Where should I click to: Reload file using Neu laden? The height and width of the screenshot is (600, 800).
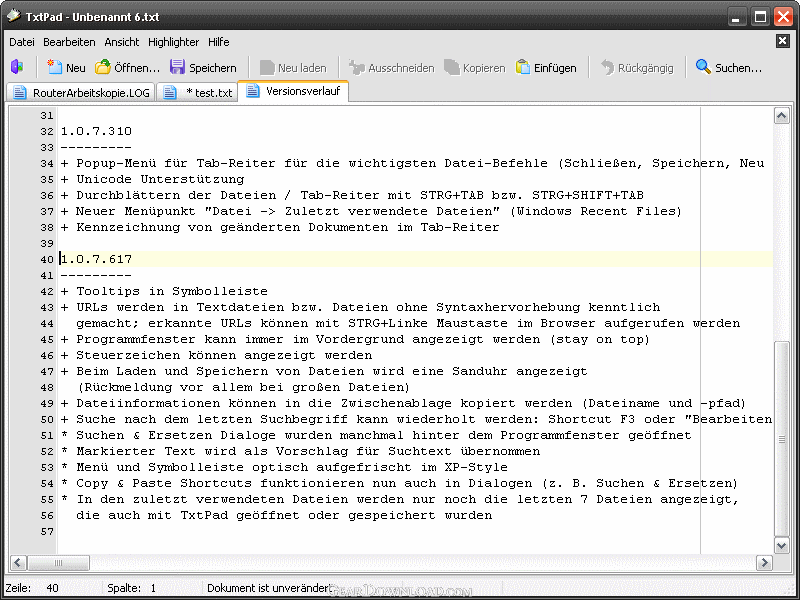[293, 67]
